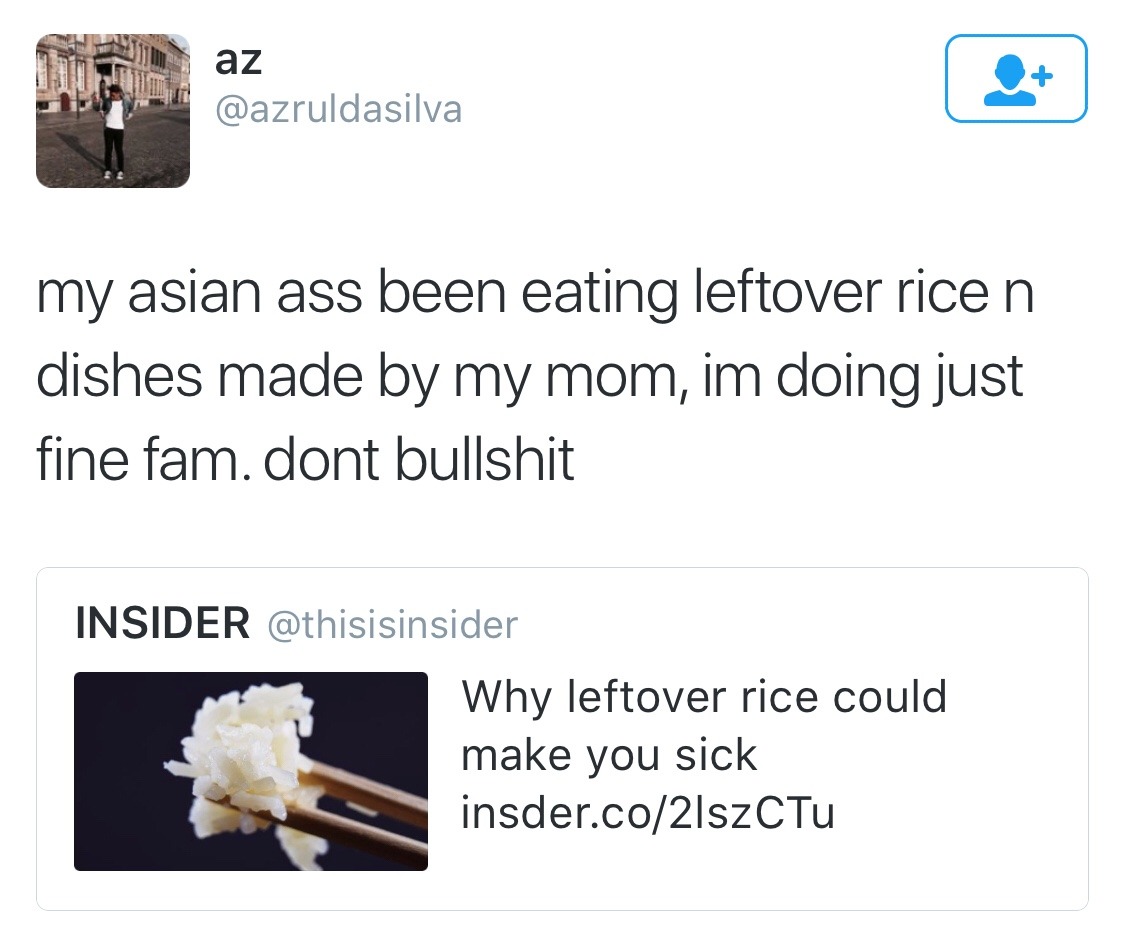Screen dimensions: 1125x929
Task: Click the @azruldasilva handle
Action: coord(339,110)
